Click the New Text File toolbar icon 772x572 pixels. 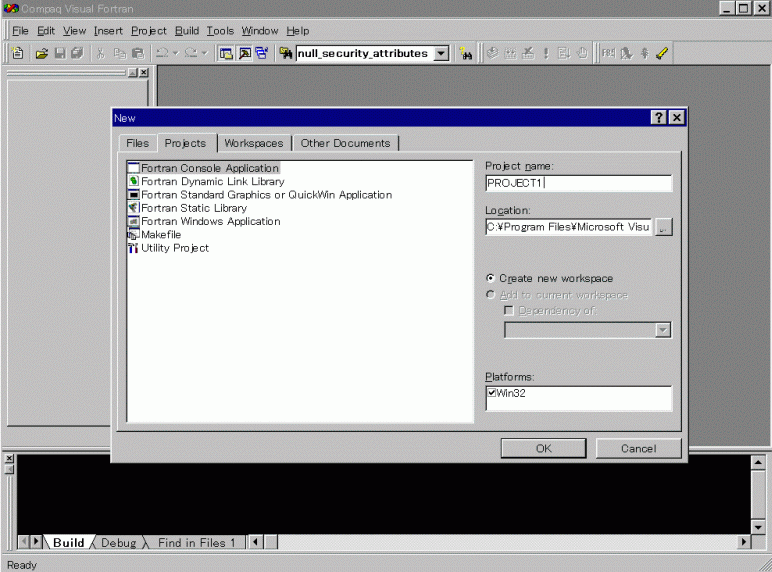[18, 53]
